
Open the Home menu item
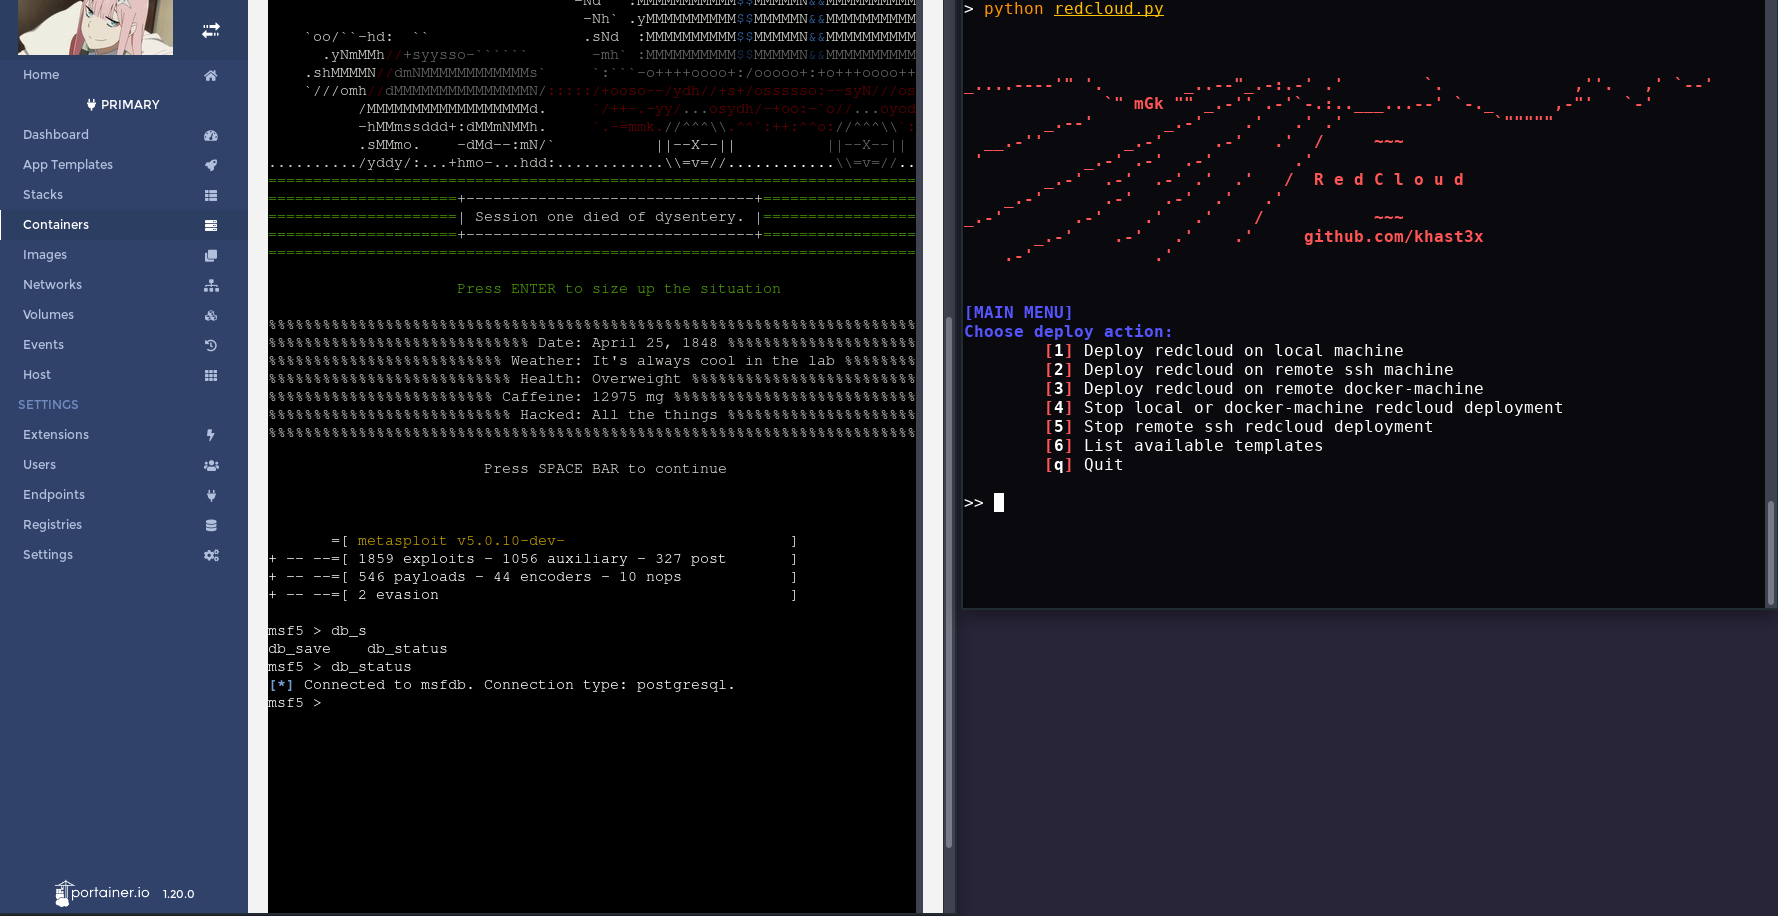[41, 75]
